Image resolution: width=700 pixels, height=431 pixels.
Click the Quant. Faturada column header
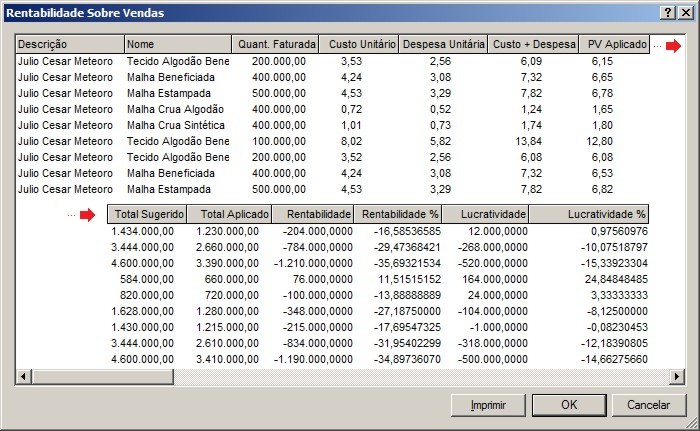click(276, 45)
